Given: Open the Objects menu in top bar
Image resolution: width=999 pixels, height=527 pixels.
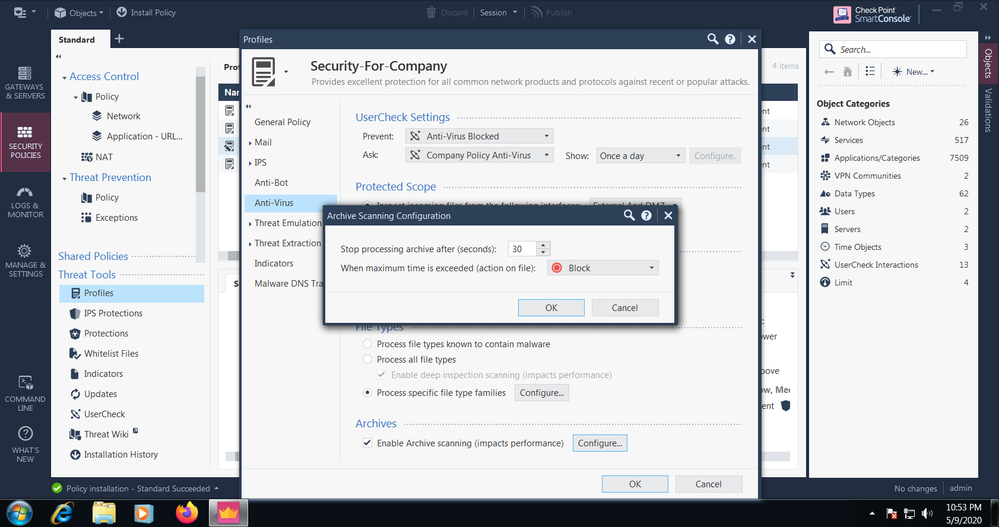Looking at the screenshot, I should (x=78, y=13).
